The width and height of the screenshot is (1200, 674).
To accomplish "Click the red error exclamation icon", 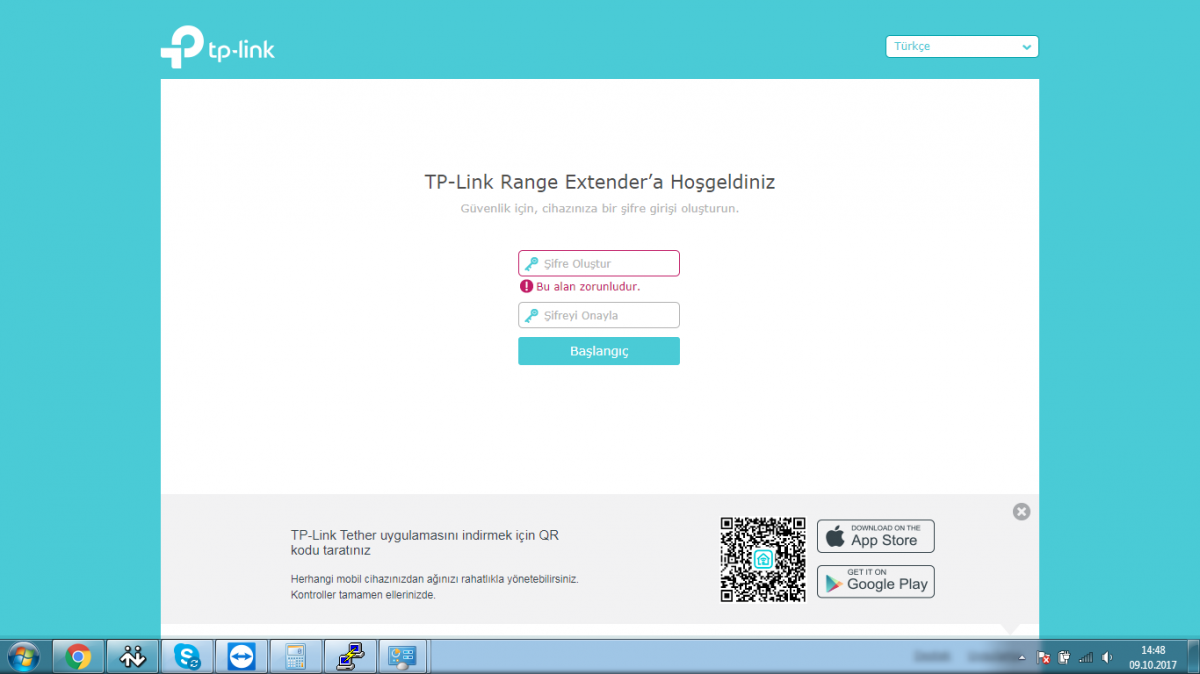I will click(x=526, y=286).
